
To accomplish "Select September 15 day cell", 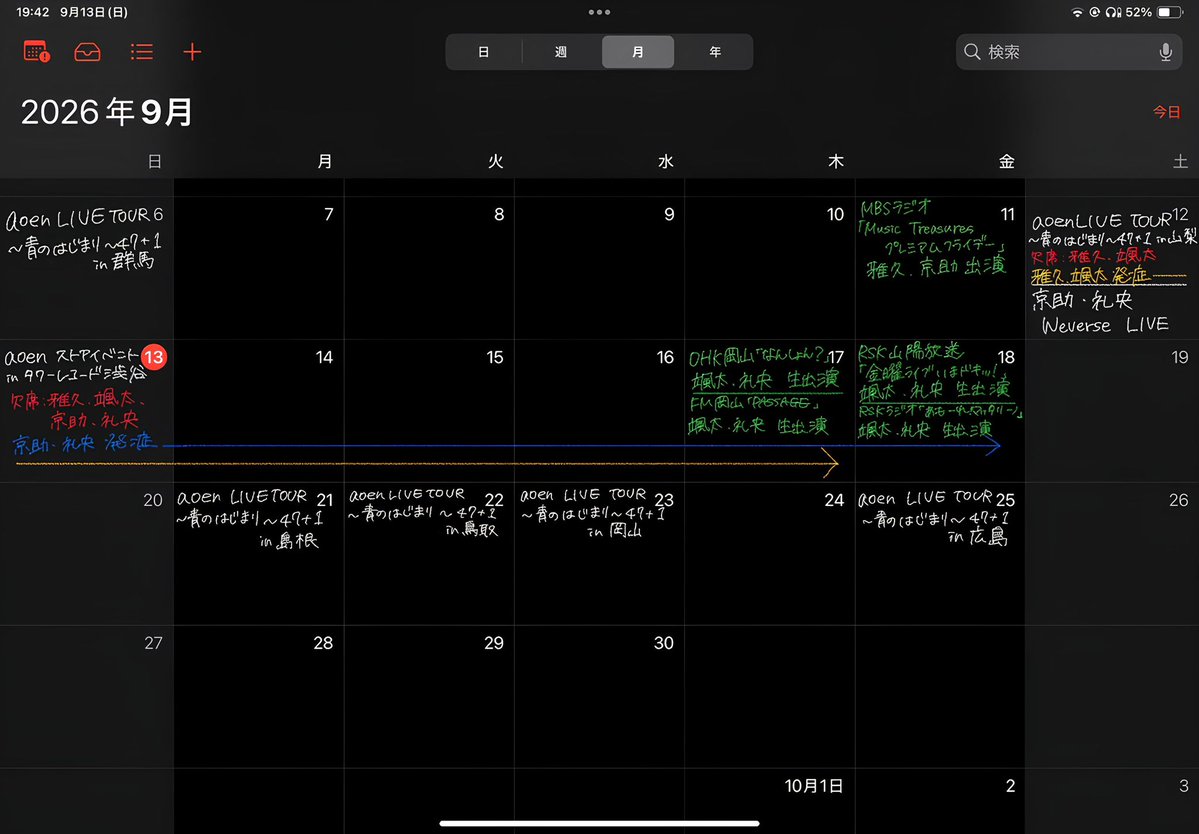I will (429, 411).
